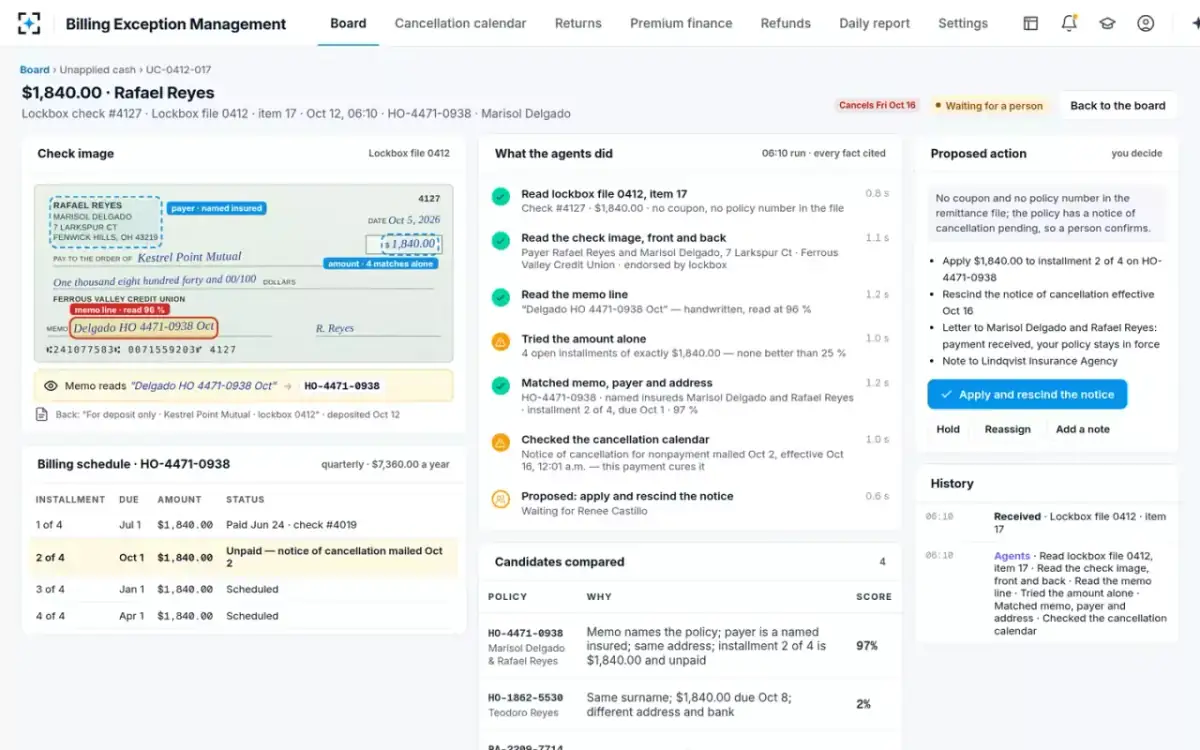Click 'Paid Jun 24 · check #4019' status
The height and width of the screenshot is (750, 1200).
291,524
